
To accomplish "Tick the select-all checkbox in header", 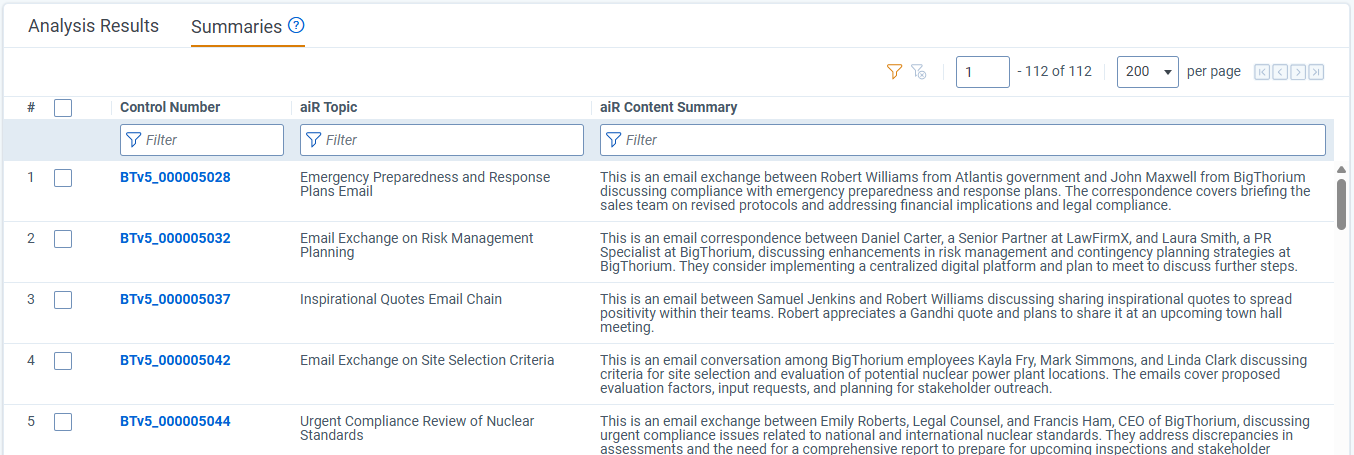I will pos(63,108).
